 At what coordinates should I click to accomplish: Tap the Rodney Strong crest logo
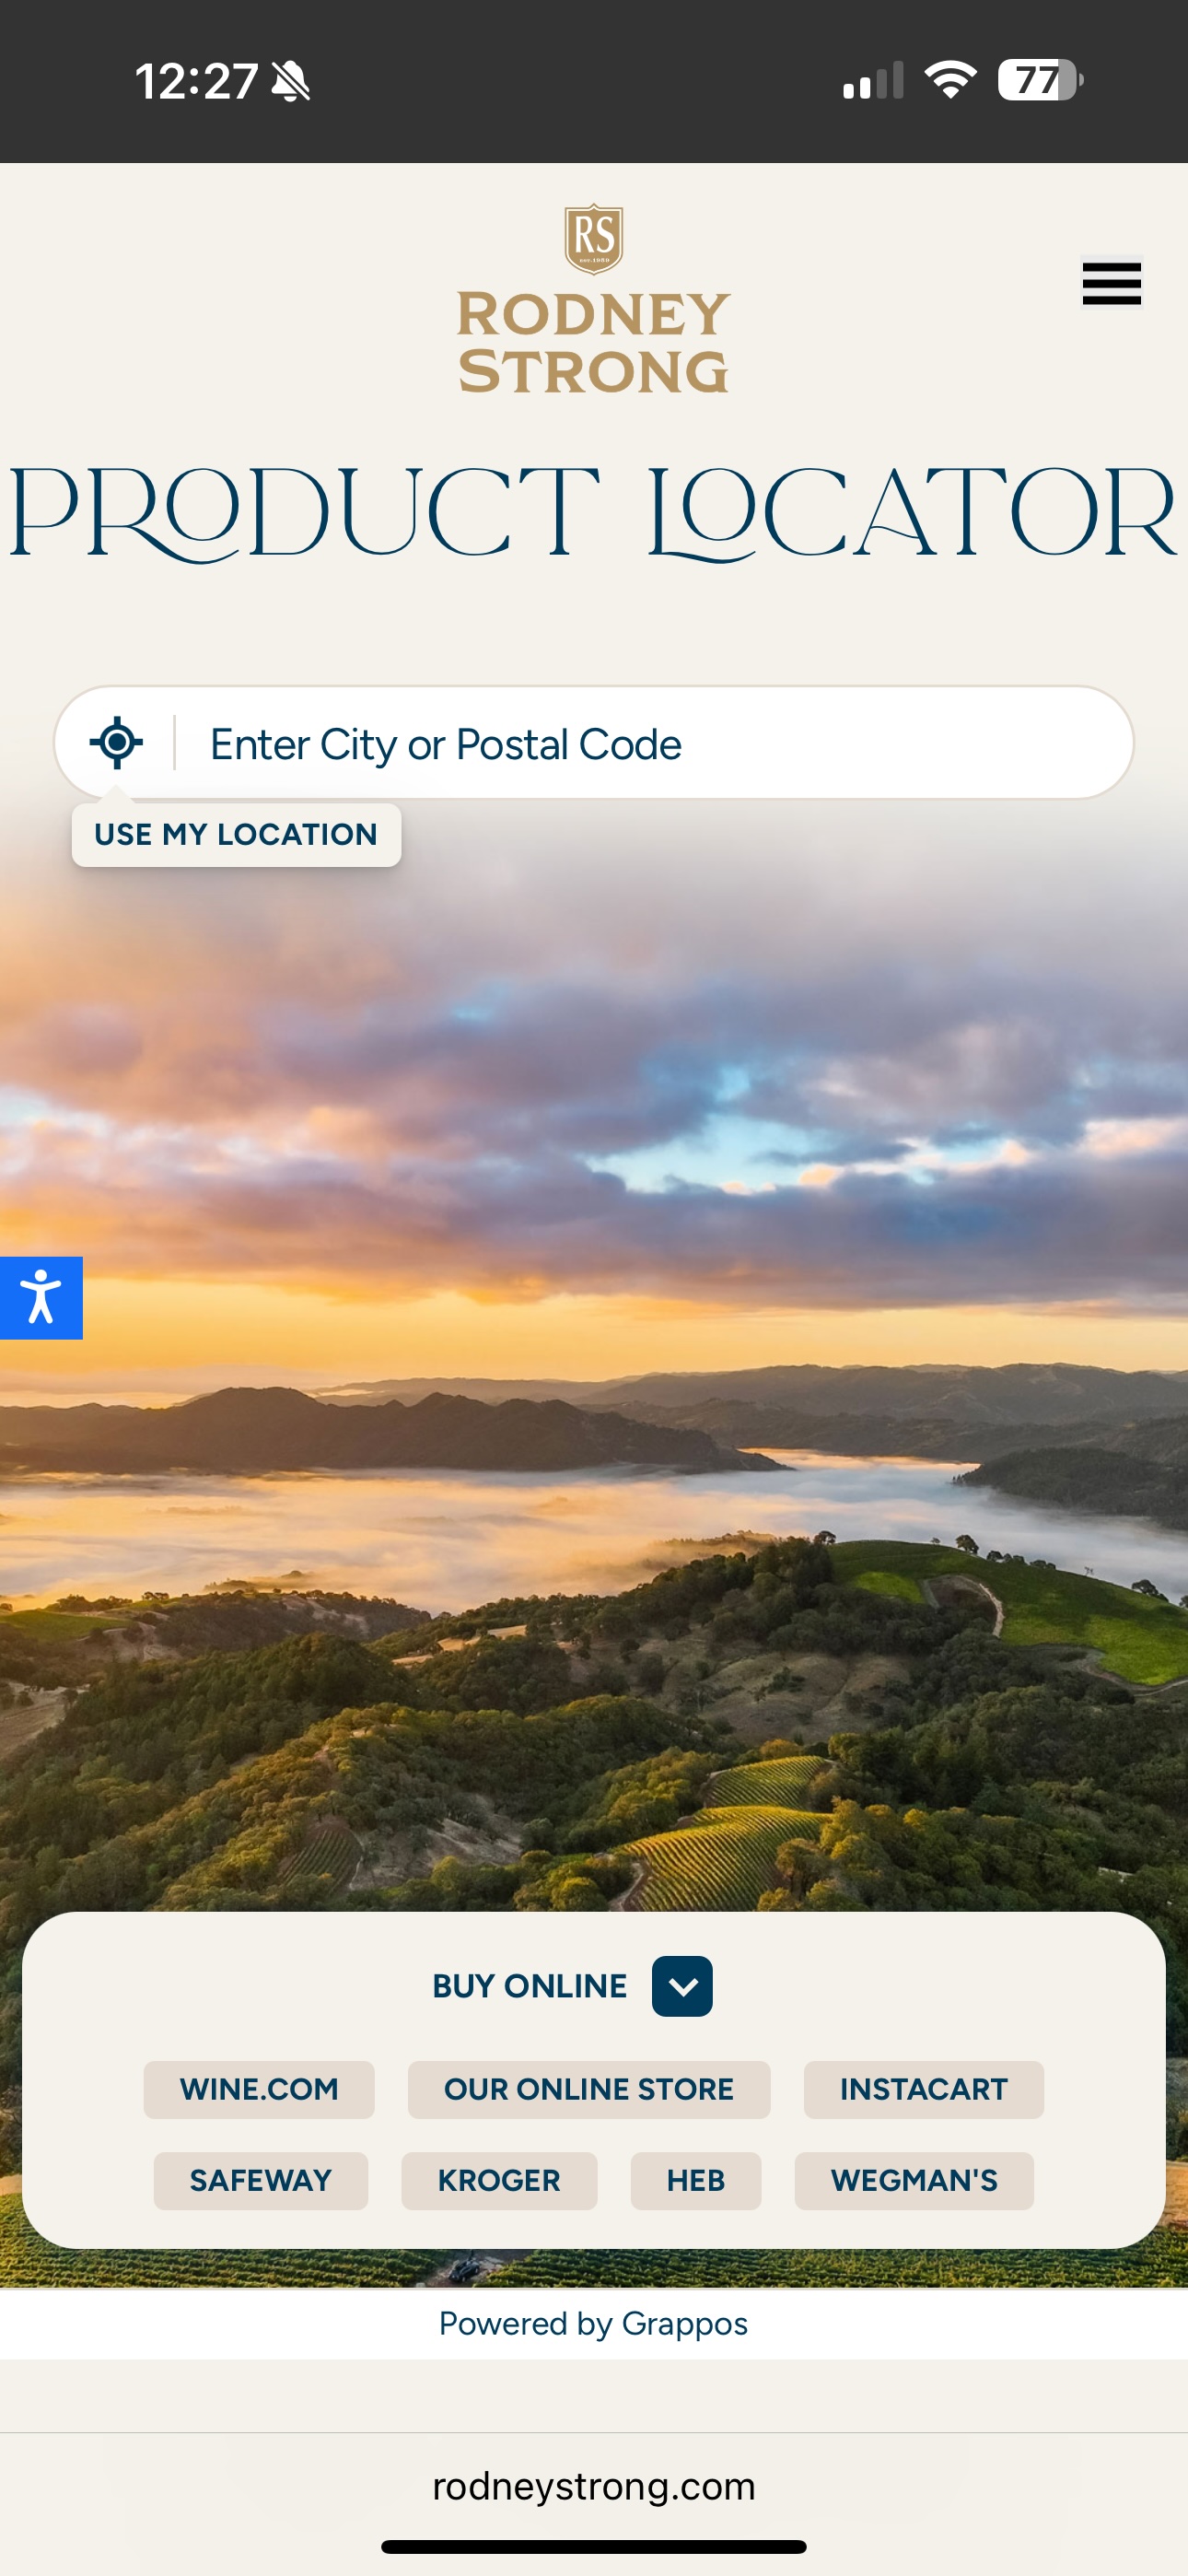click(x=594, y=239)
